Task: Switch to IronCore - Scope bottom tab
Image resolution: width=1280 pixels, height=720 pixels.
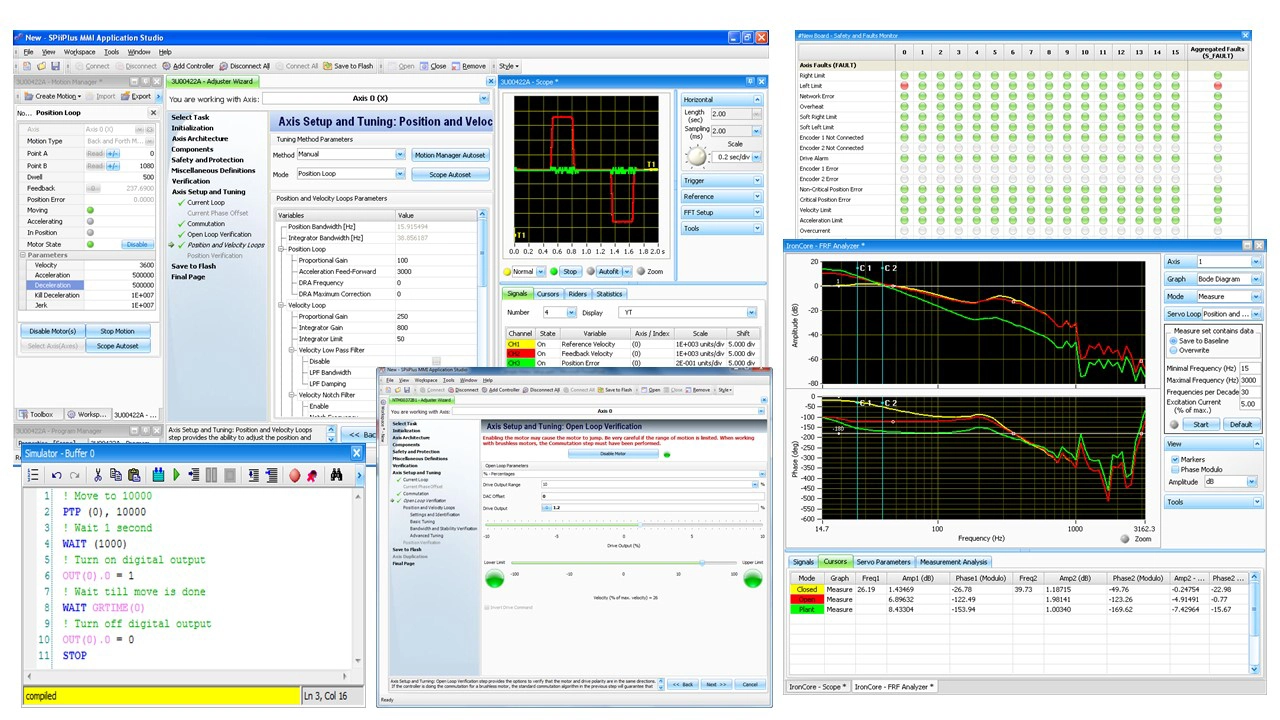Action: coord(818,686)
